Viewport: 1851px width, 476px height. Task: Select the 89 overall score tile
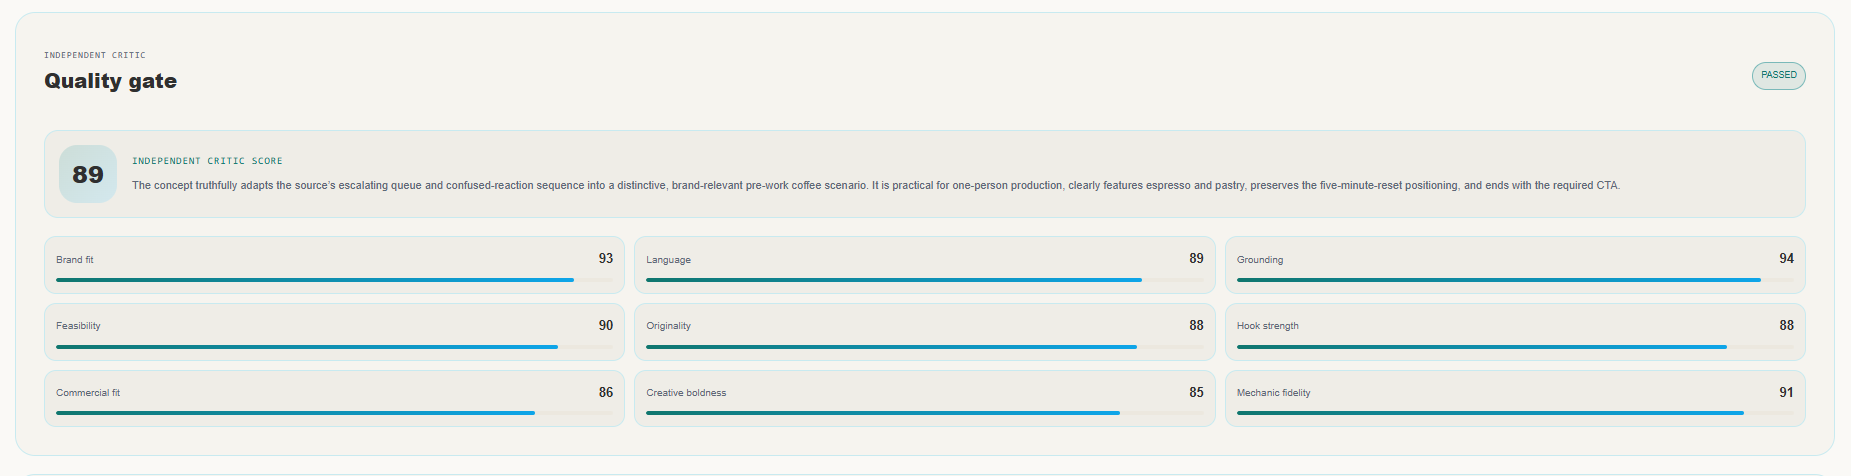tap(88, 174)
